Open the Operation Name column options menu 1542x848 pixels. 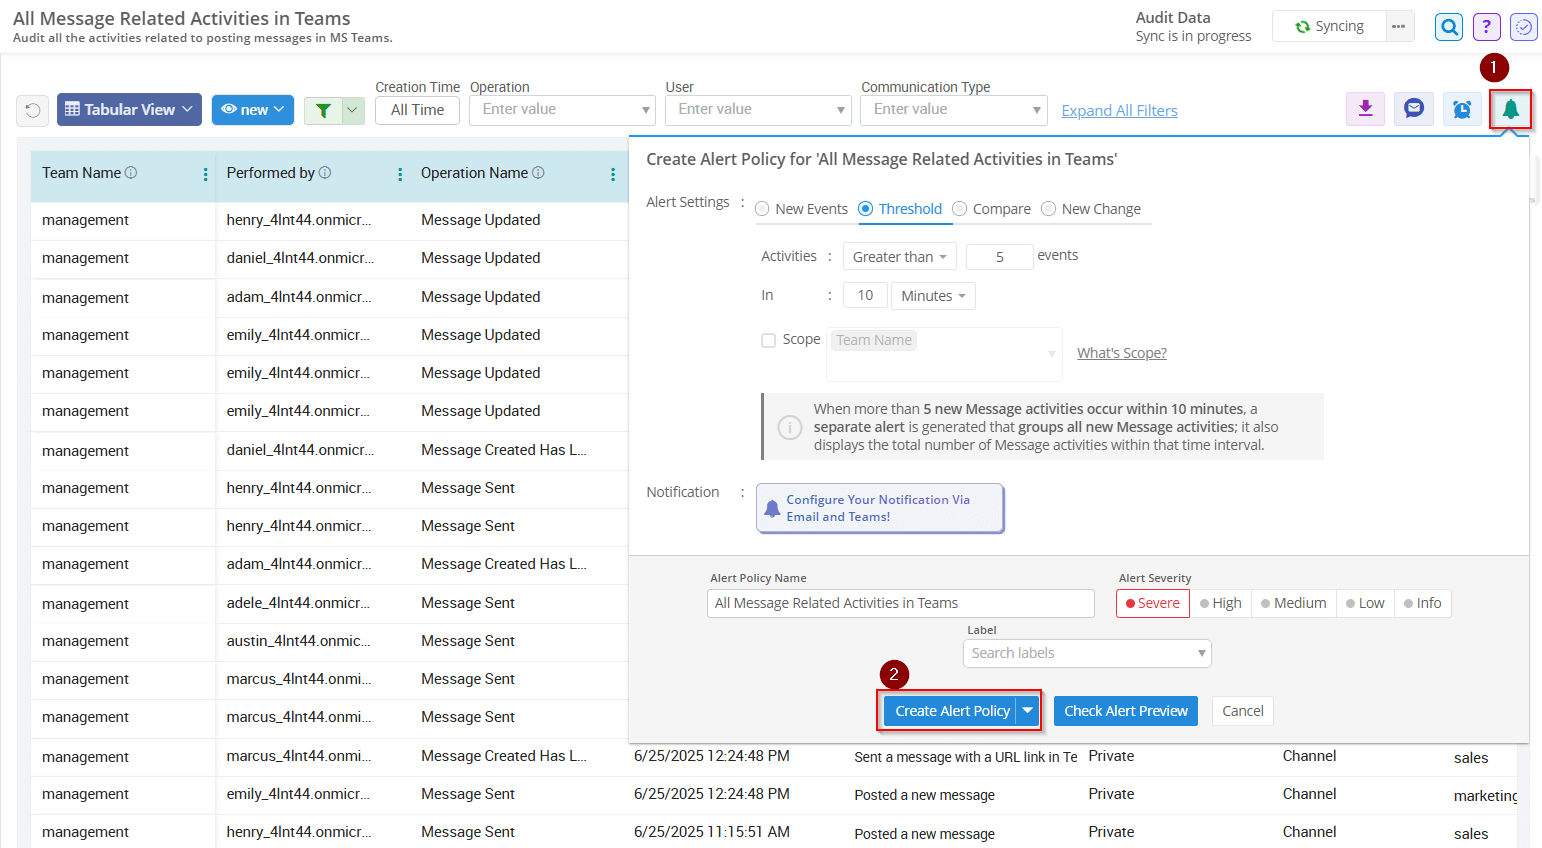coord(612,172)
